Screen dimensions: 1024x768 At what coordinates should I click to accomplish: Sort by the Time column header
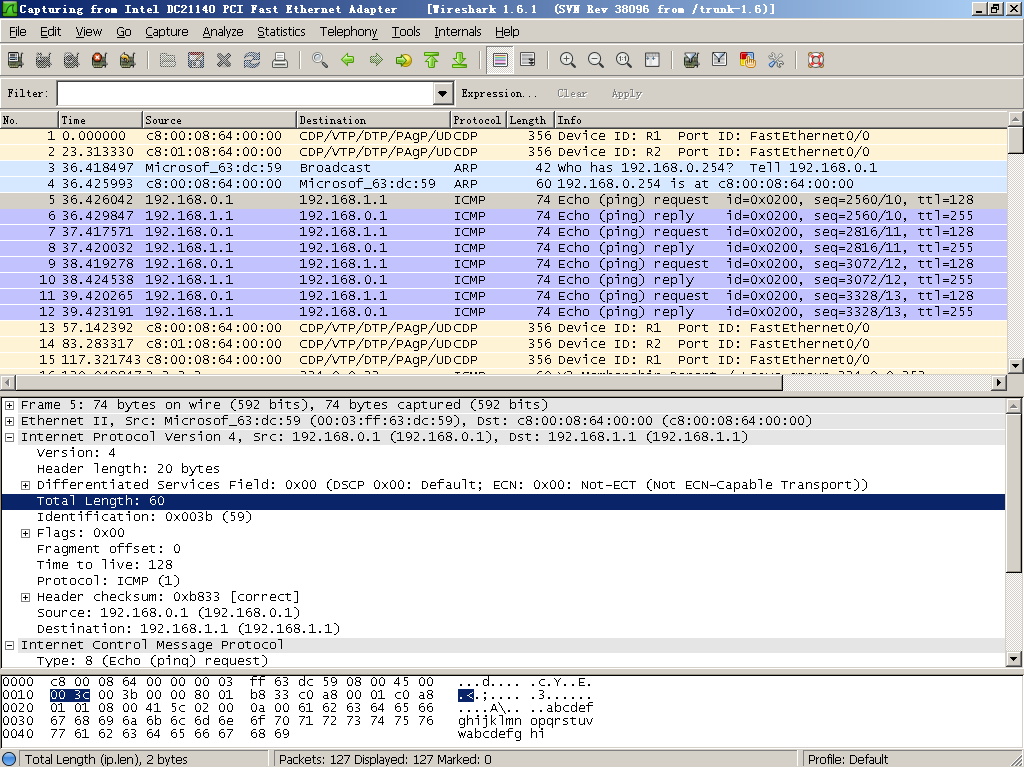pyautogui.click(x=100, y=120)
